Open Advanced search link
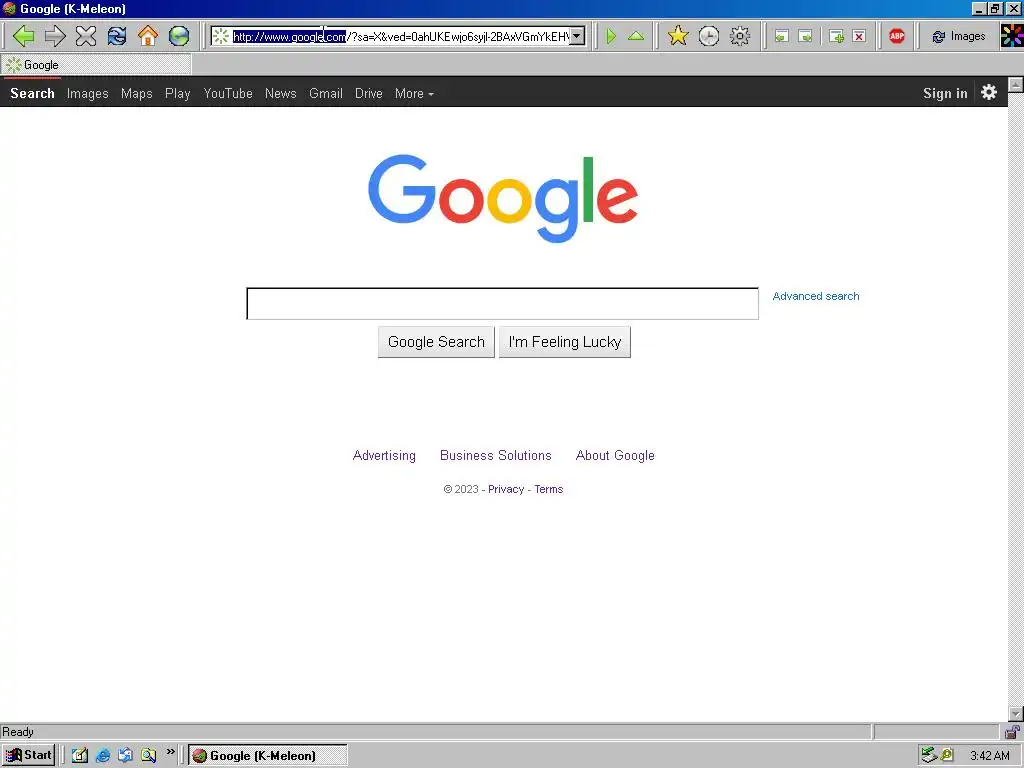1024x768 pixels. click(x=816, y=296)
